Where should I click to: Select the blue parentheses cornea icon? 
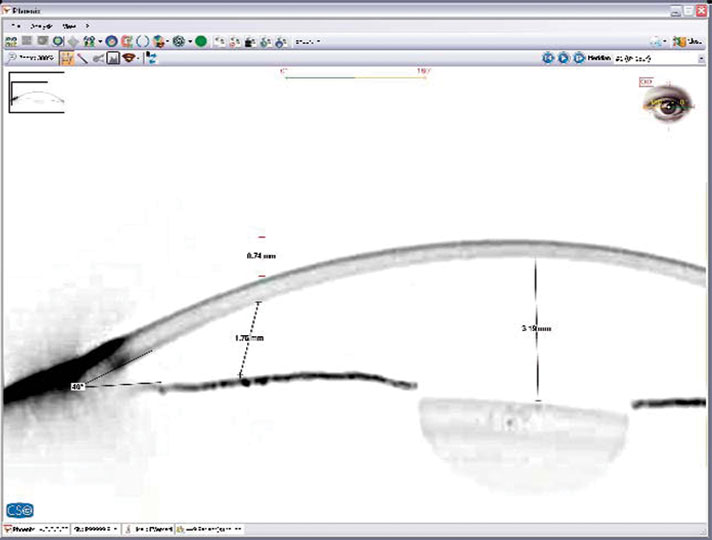143,42
